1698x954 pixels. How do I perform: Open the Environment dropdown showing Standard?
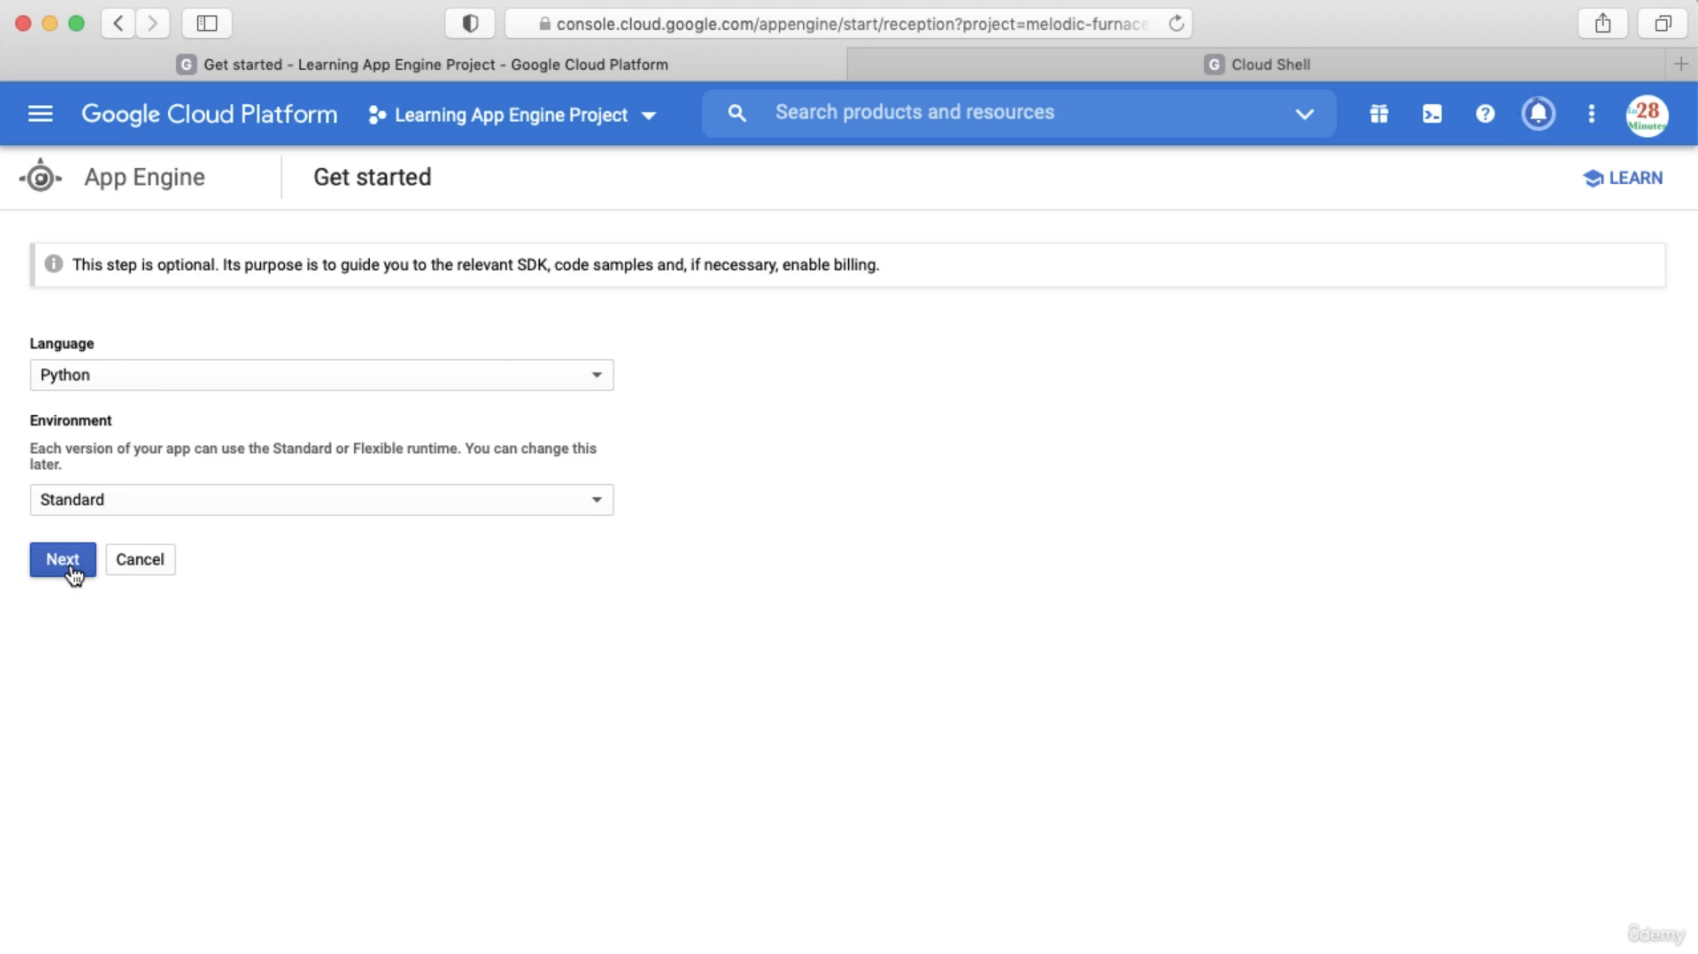pyautogui.click(x=321, y=500)
